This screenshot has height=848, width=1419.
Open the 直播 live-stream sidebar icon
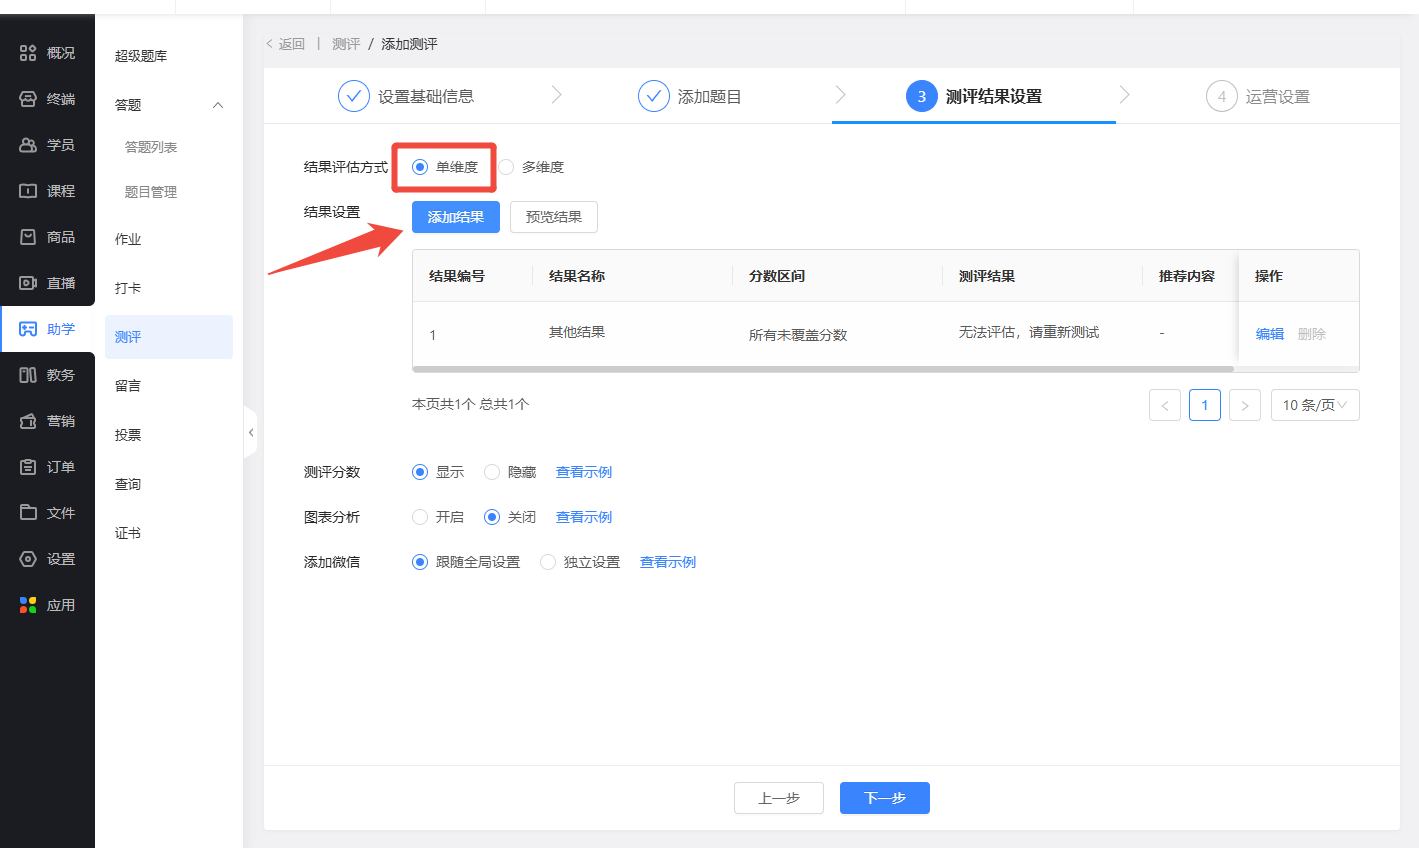28,283
